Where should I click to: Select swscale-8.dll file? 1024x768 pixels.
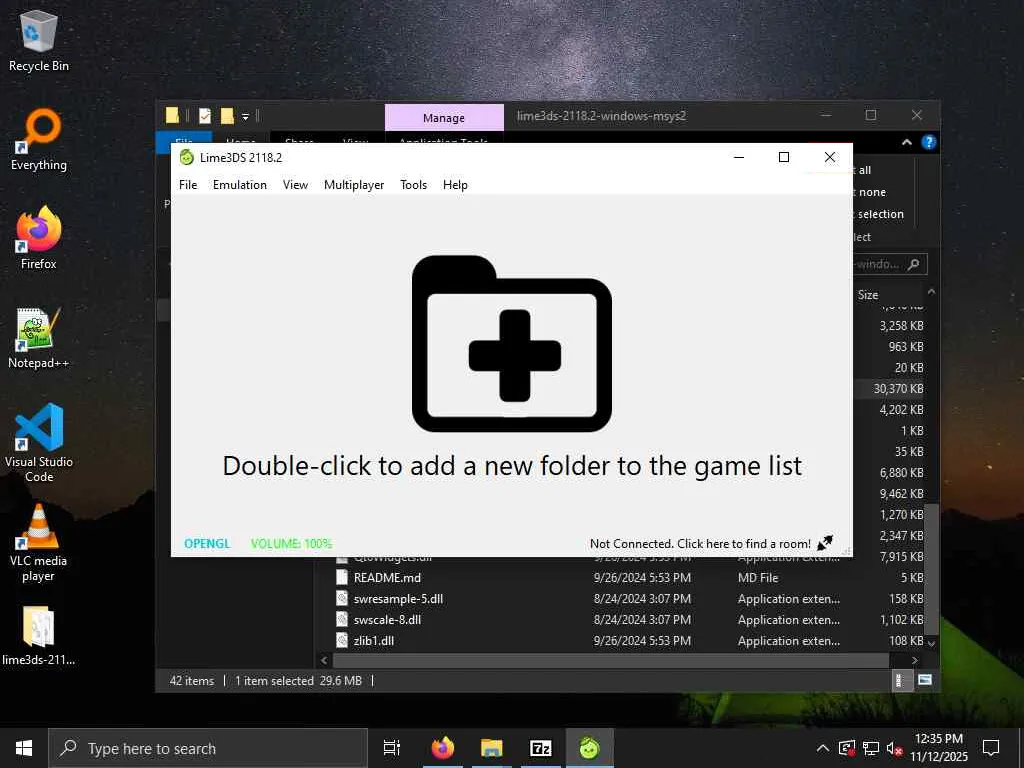point(387,619)
